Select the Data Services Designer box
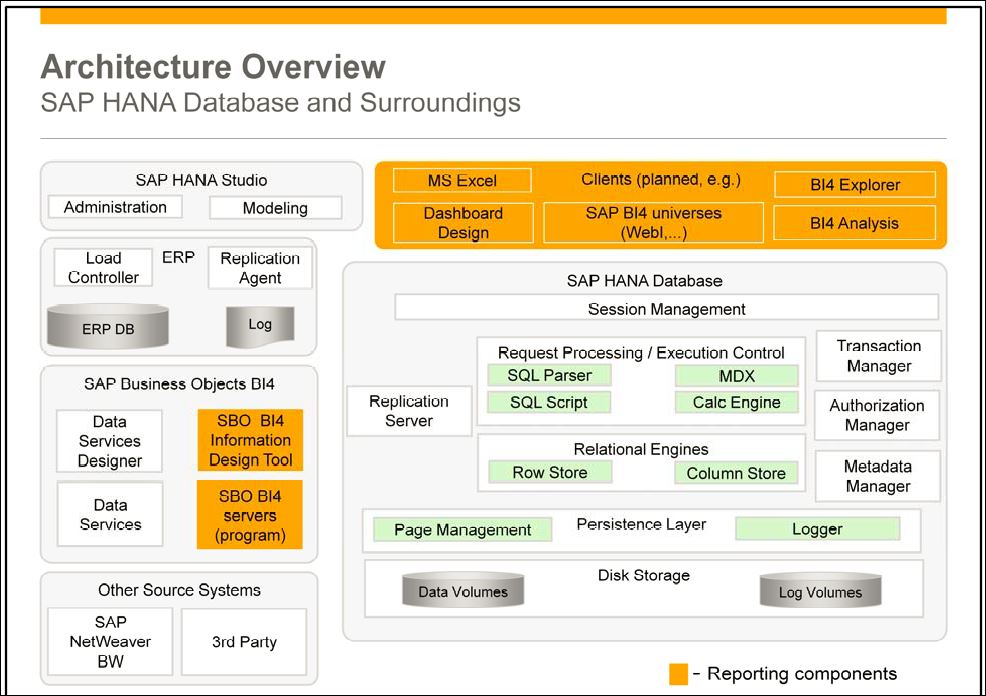986x696 pixels. (109, 441)
